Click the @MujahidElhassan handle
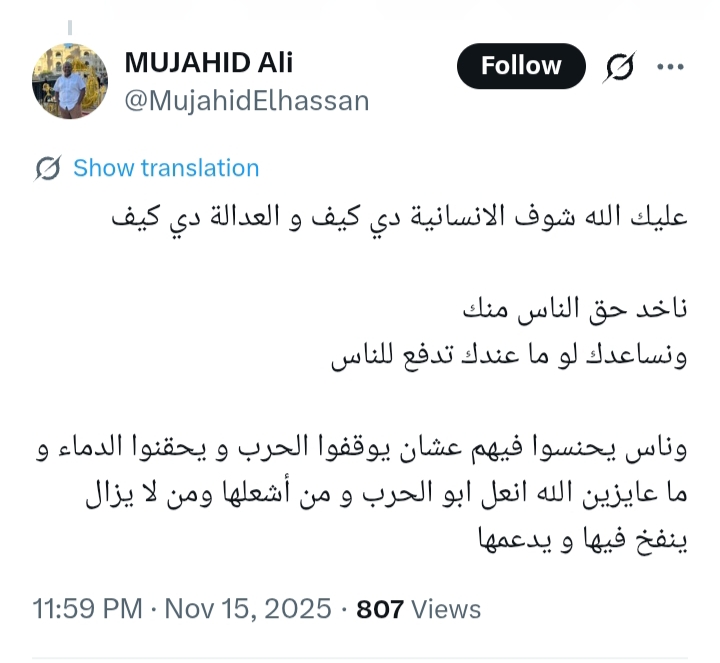Screen dimensions: 720x663 click(x=246, y=100)
